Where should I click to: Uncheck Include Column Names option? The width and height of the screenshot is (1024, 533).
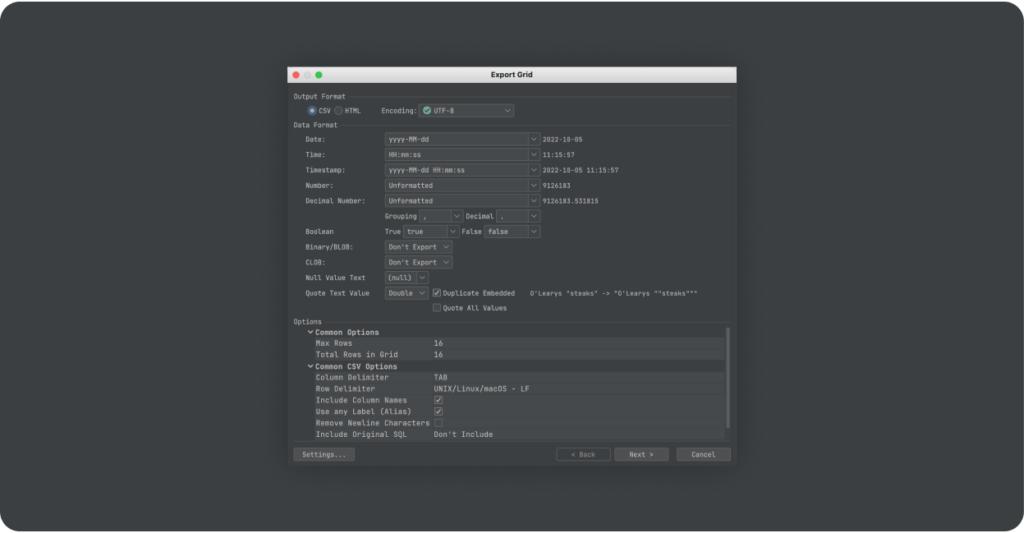pyautogui.click(x=438, y=400)
